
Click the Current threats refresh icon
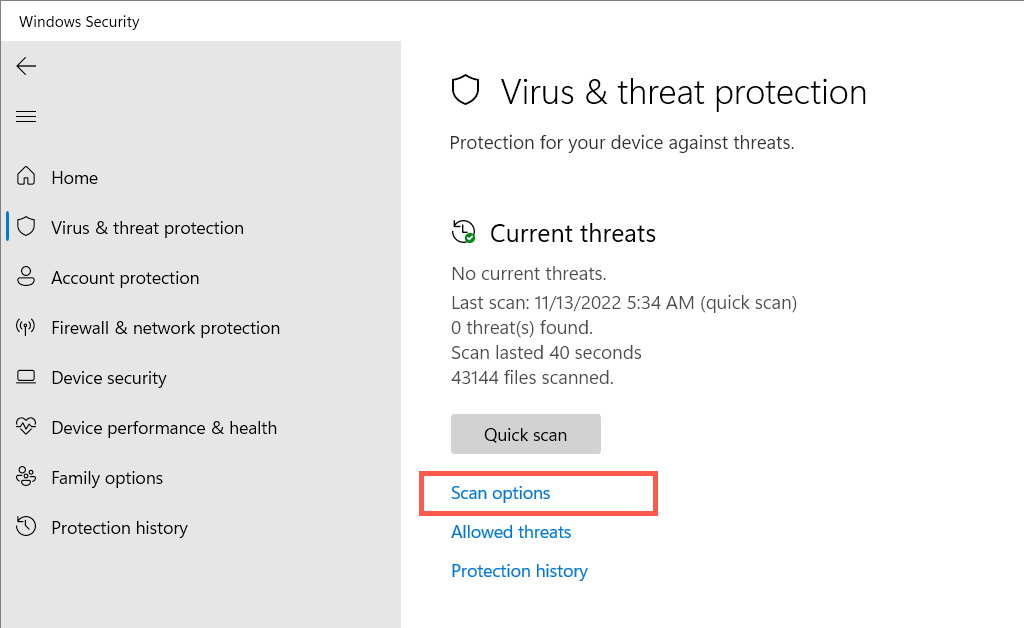pyautogui.click(x=464, y=233)
